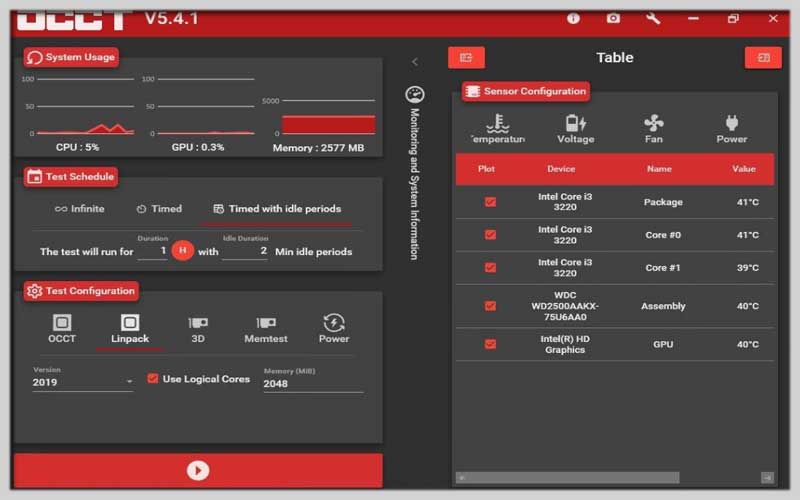Image resolution: width=800 pixels, height=500 pixels.
Task: Select the Linpack test
Action: click(130, 329)
